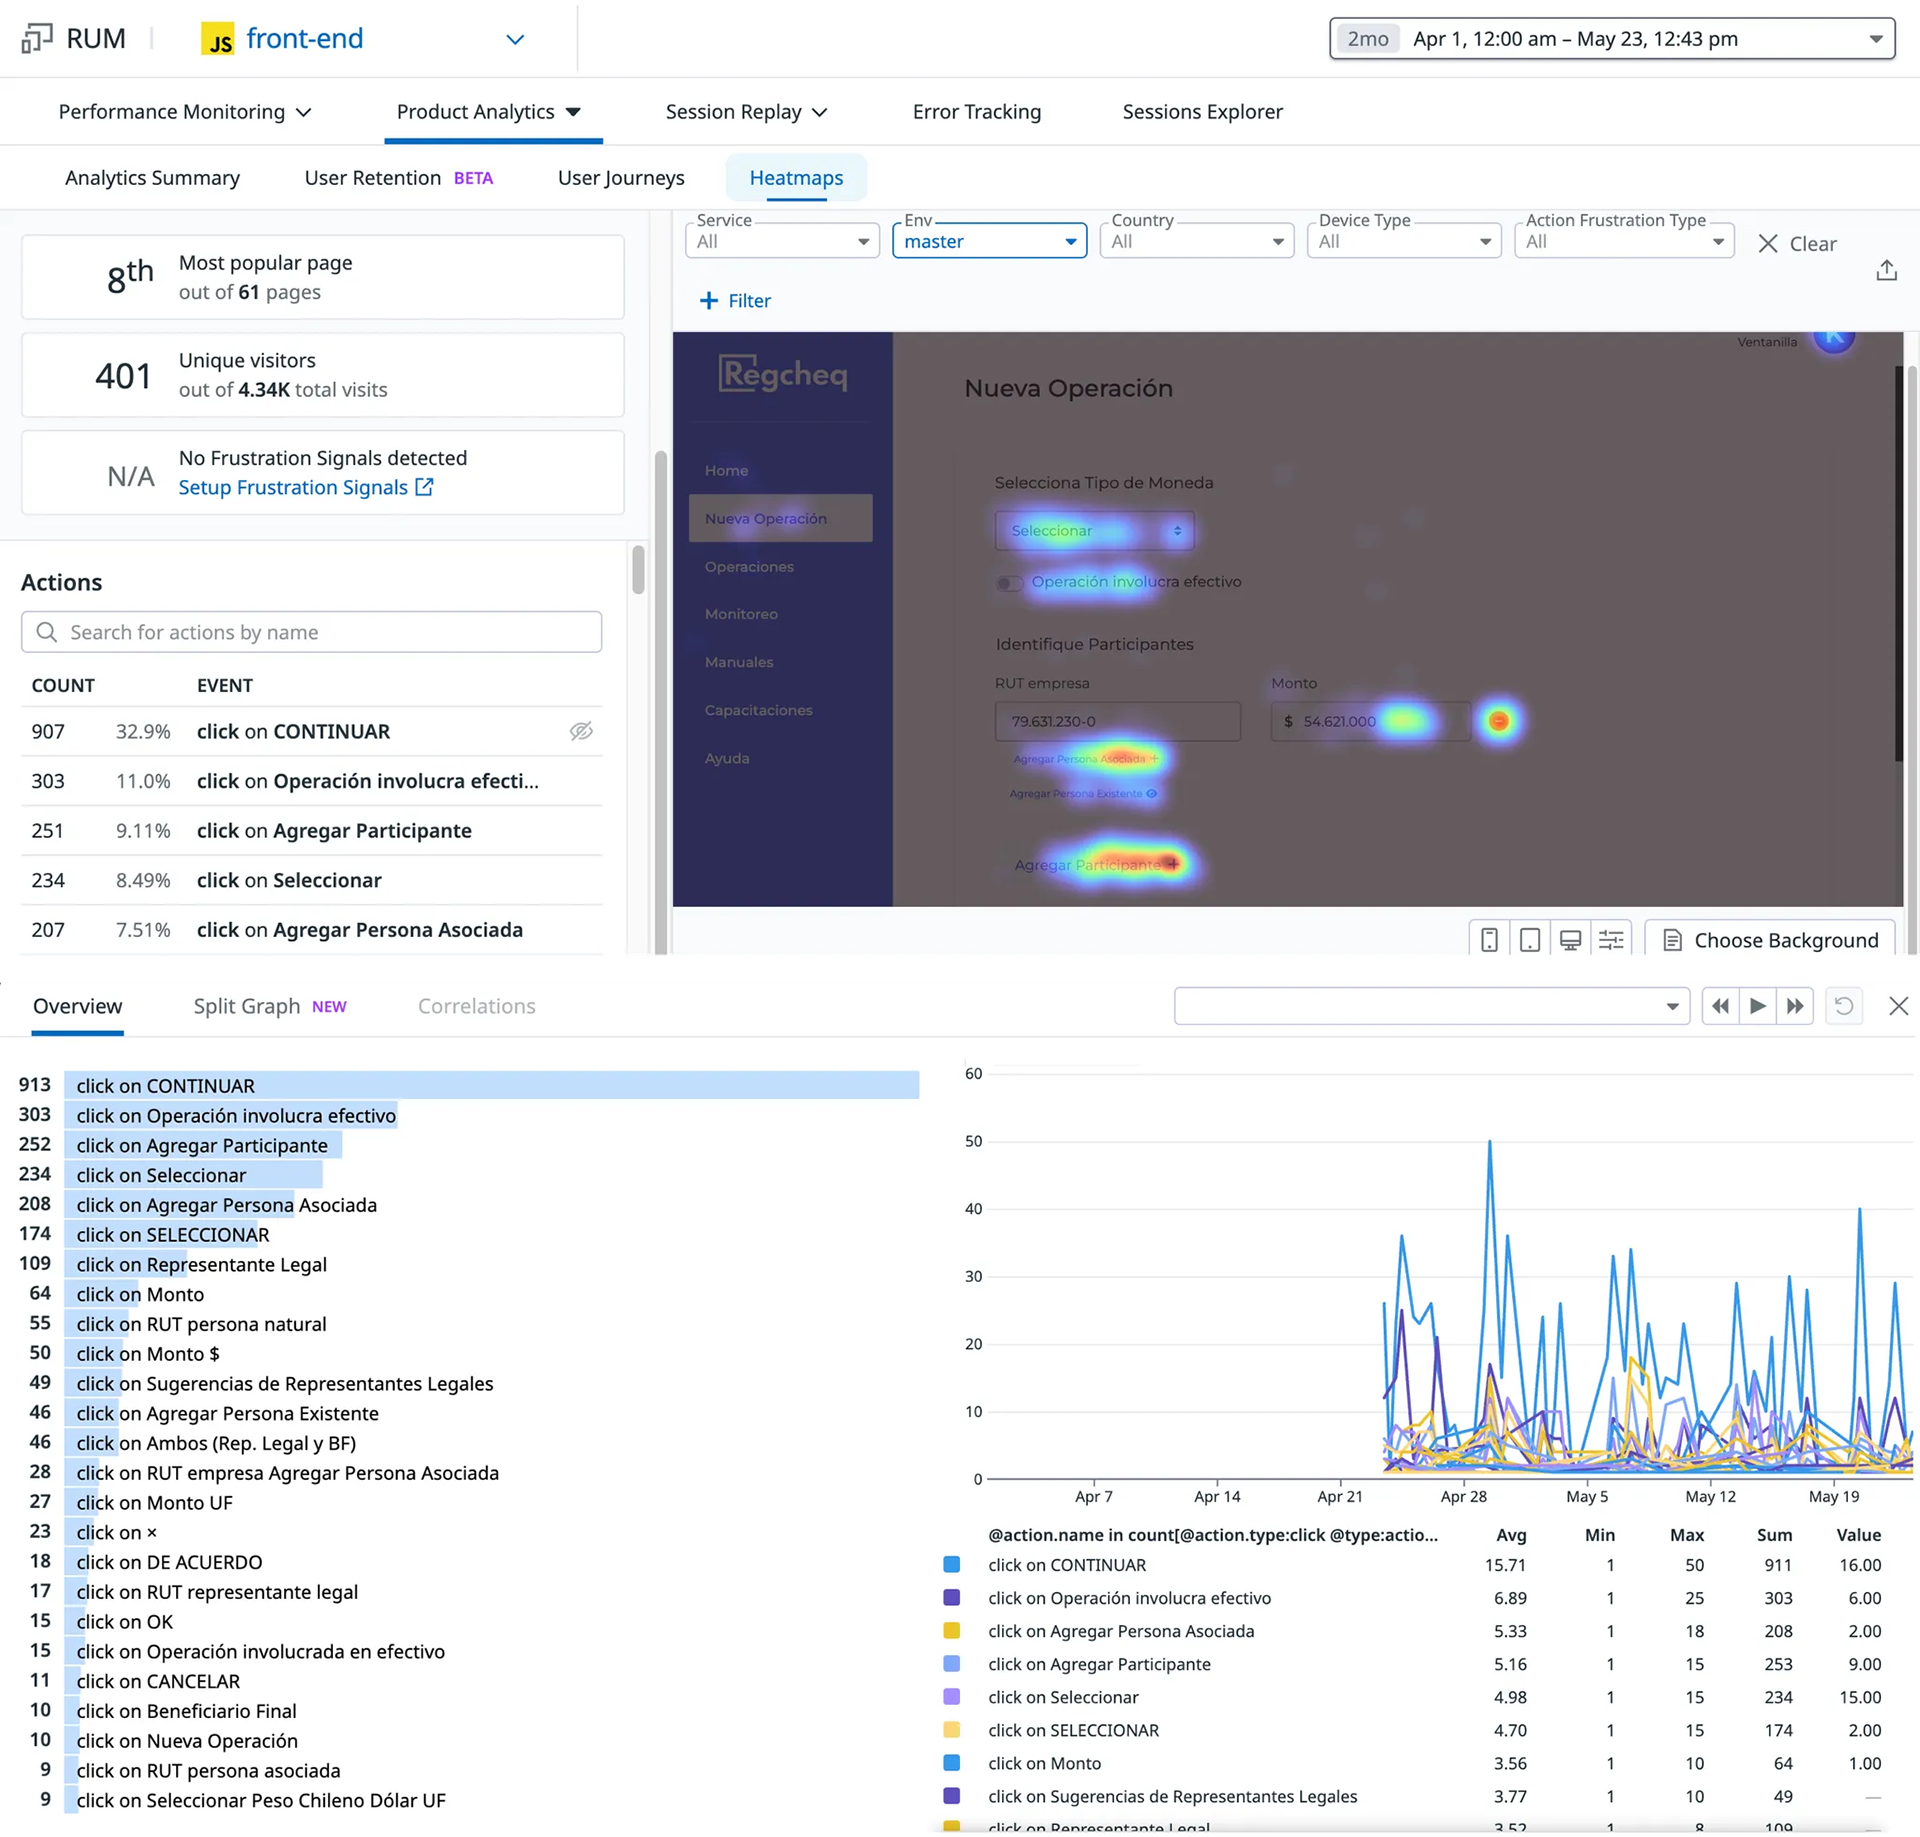Click the Choose Background button
This screenshot has height=1837, width=1920.
pyautogui.click(x=1770, y=940)
